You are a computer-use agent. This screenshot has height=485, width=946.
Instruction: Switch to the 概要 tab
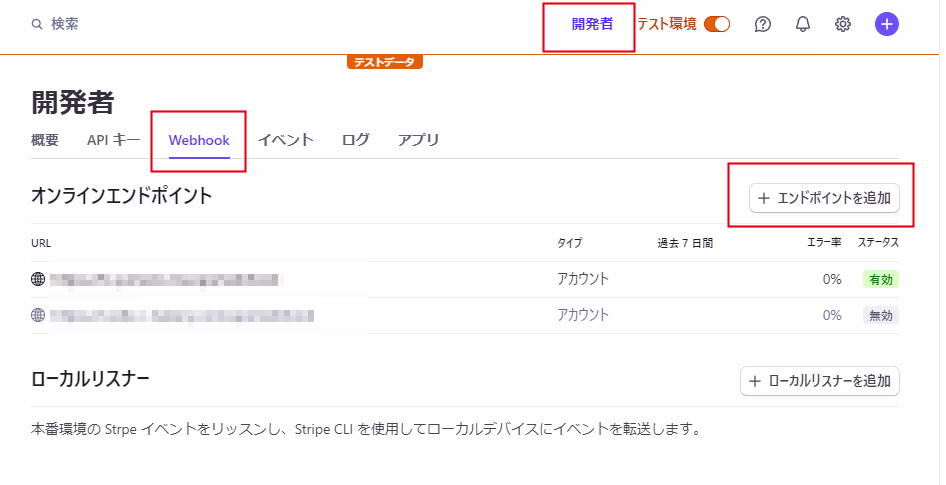click(x=45, y=140)
